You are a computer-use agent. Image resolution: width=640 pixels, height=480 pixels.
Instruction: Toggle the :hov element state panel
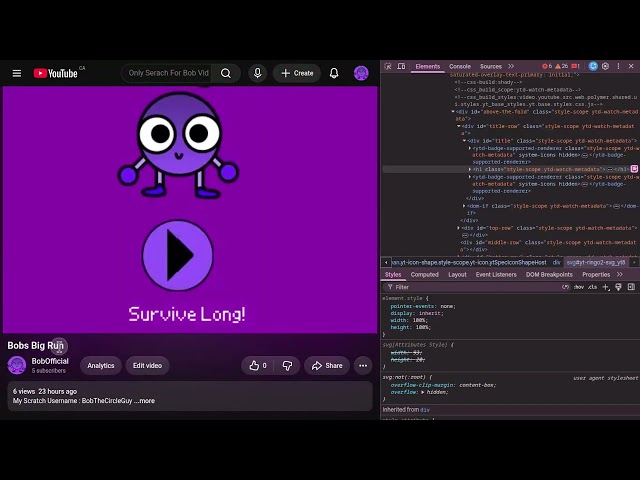(x=579, y=287)
